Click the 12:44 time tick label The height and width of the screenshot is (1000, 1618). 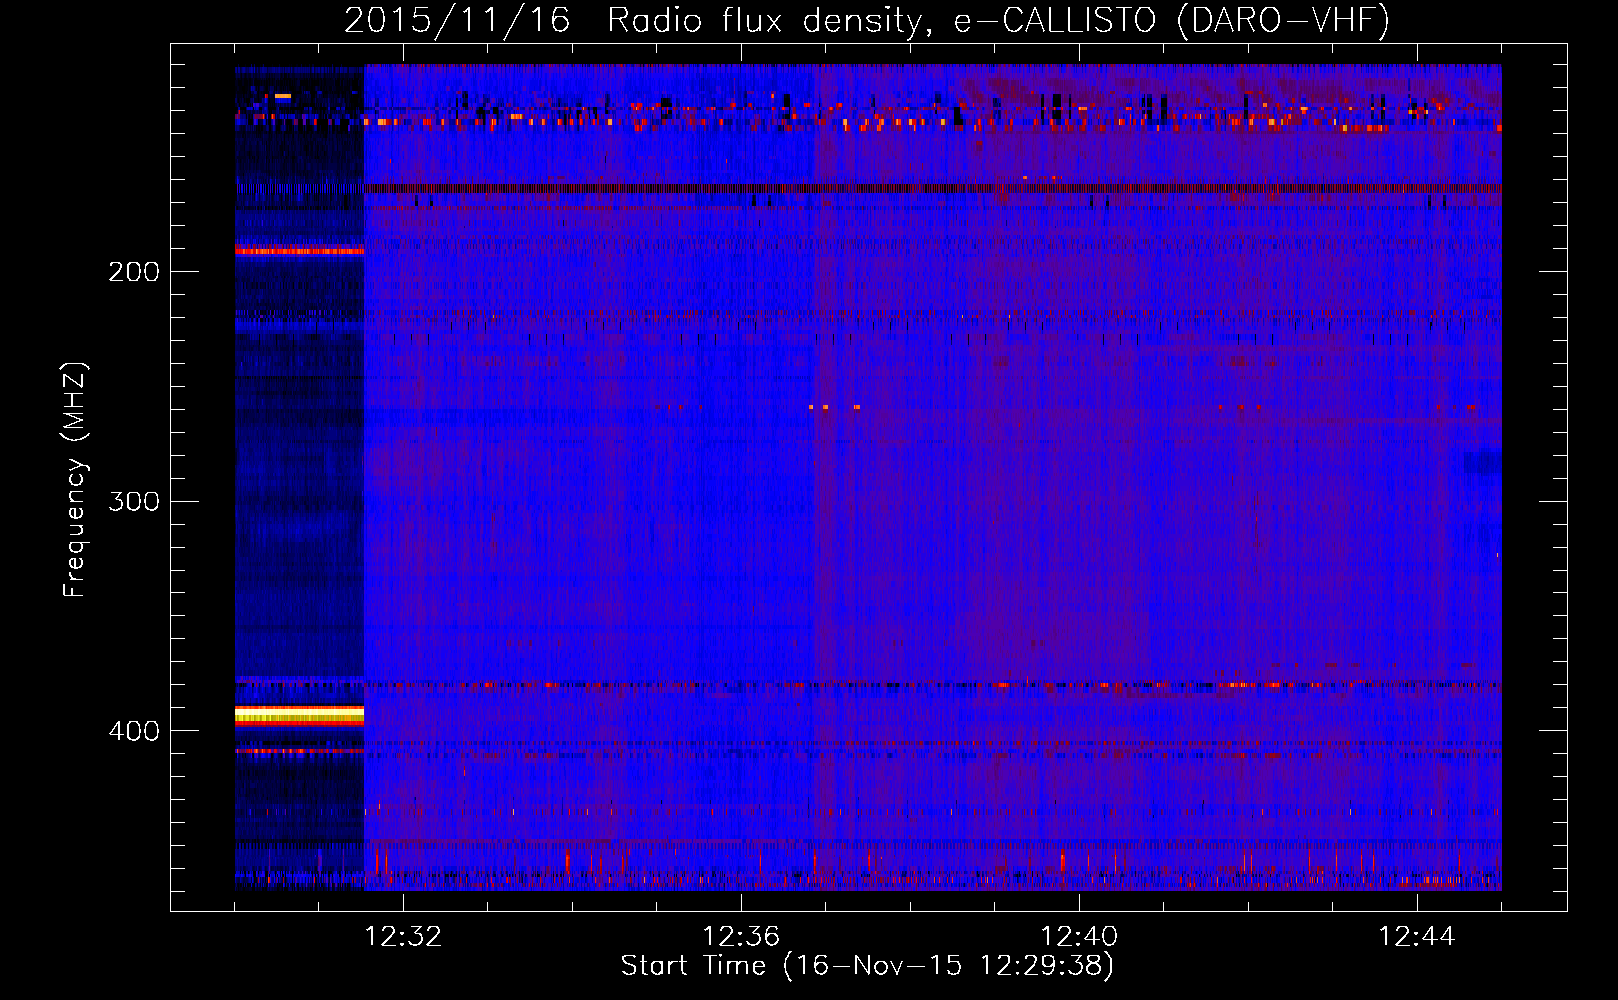point(1417,937)
